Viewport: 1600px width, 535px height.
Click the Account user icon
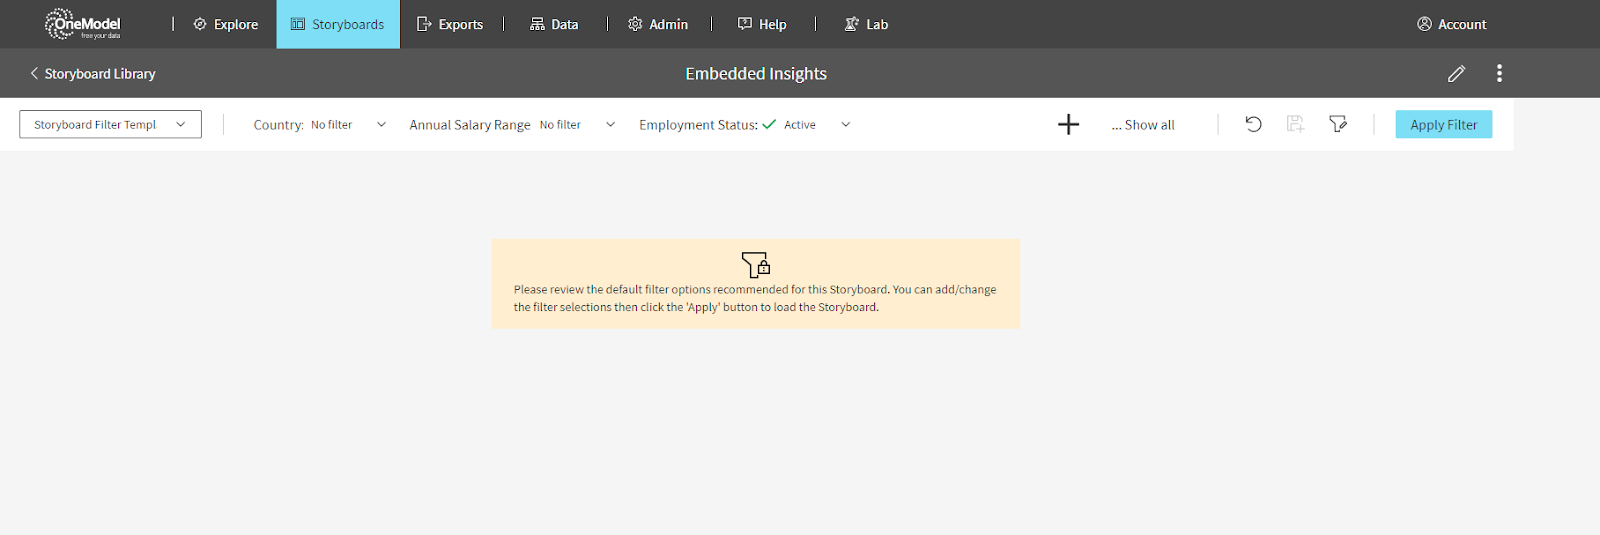click(1424, 24)
